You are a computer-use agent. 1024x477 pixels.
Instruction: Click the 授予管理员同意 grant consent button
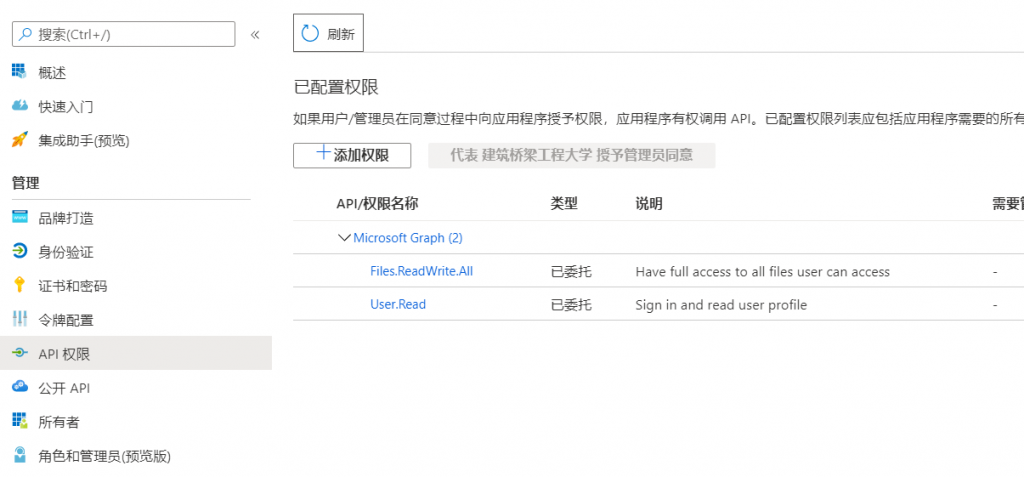(x=571, y=155)
